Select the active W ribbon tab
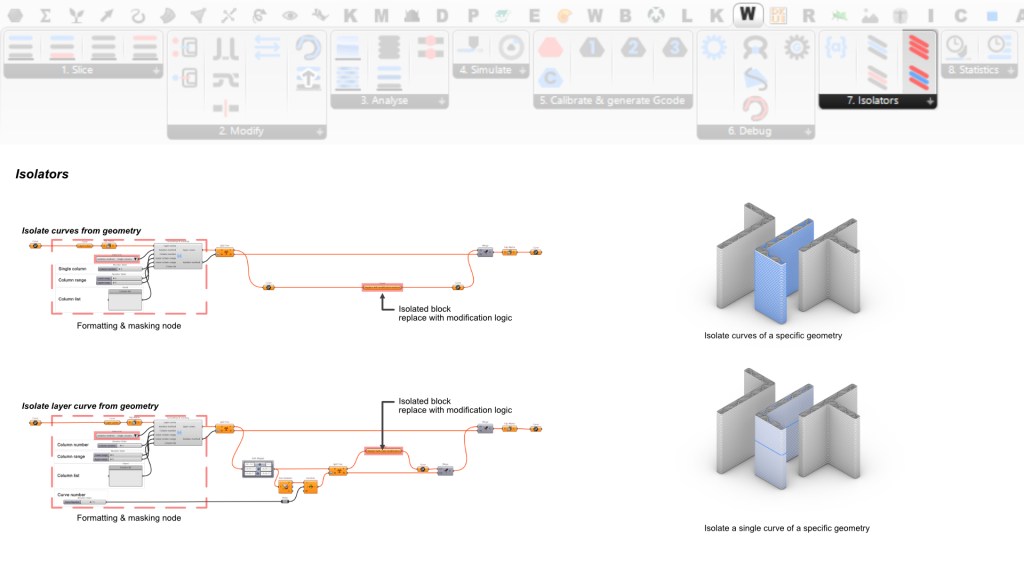 [x=748, y=15]
